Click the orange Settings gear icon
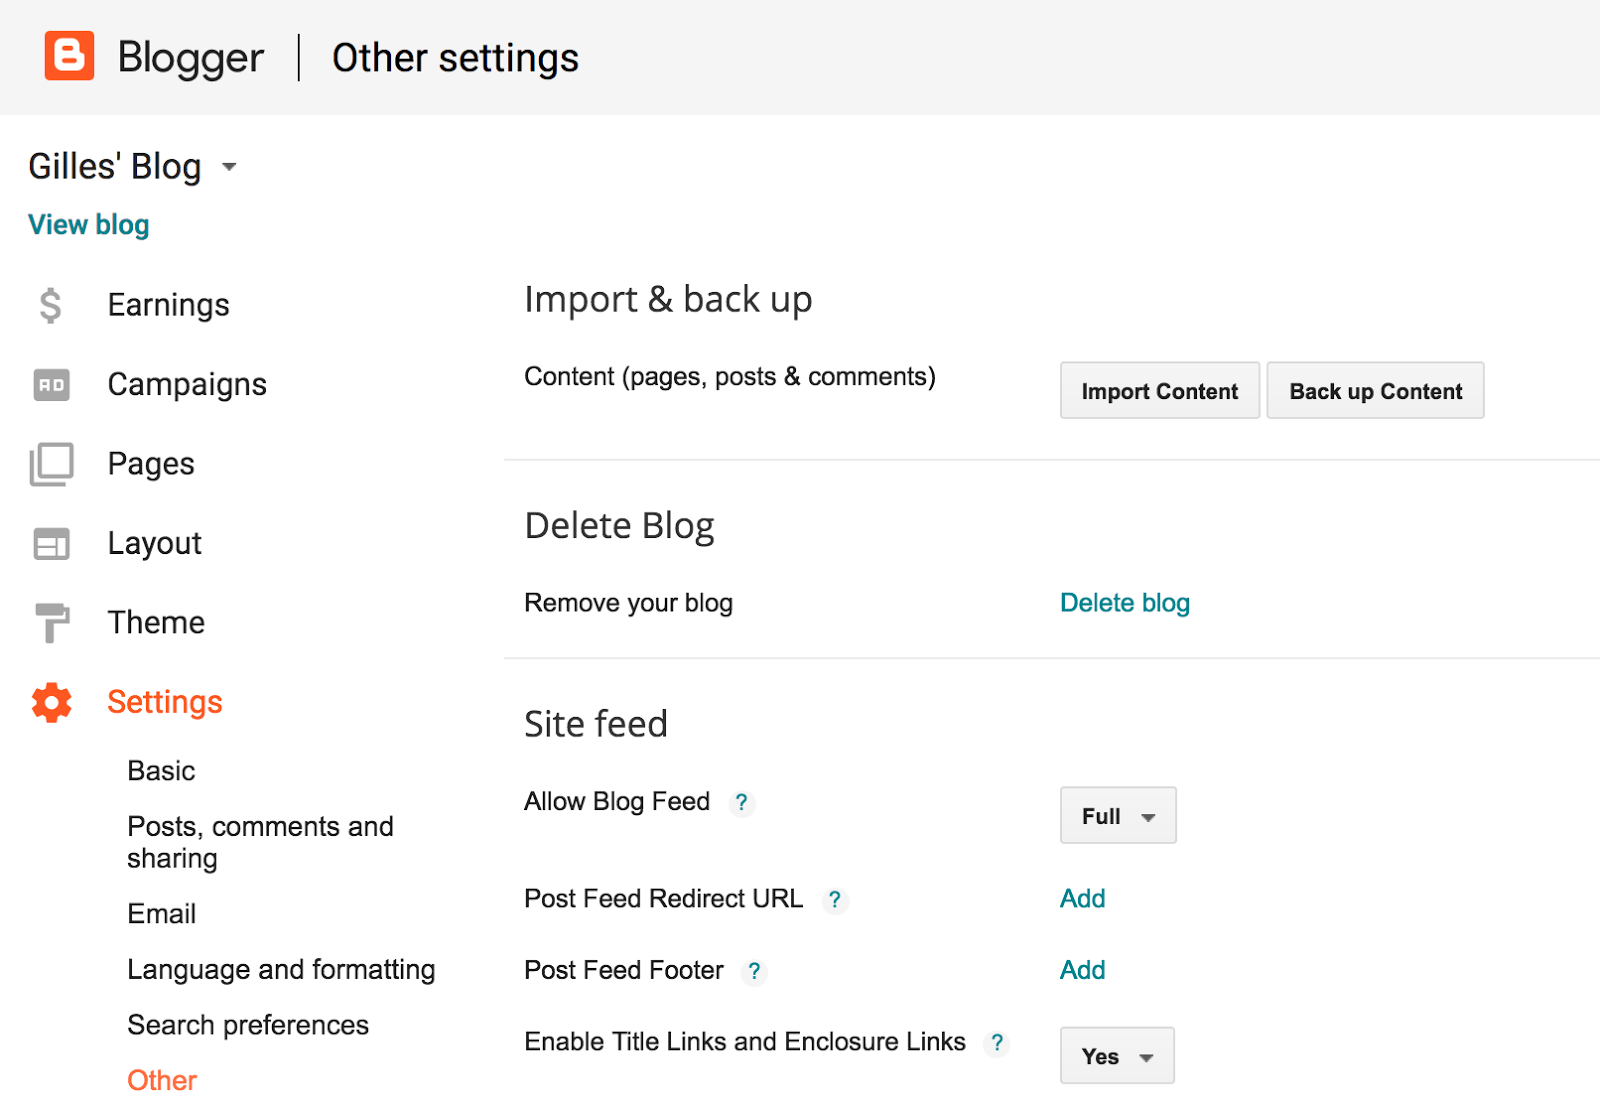 [51, 703]
